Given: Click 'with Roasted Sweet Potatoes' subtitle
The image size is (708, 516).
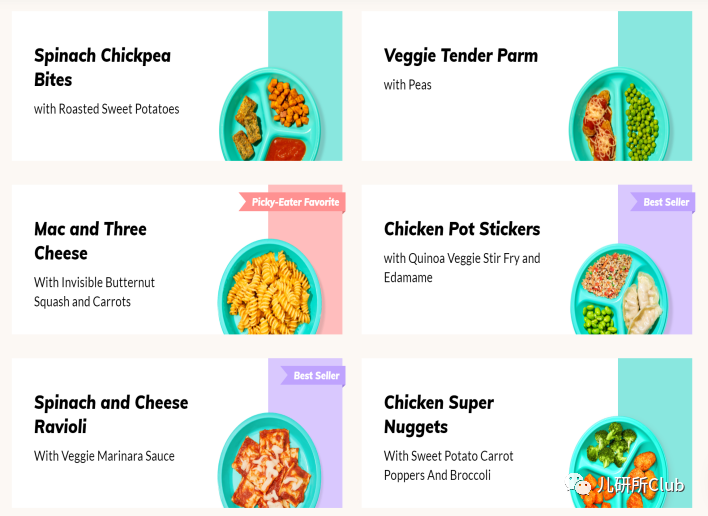Looking at the screenshot, I should (107, 109).
